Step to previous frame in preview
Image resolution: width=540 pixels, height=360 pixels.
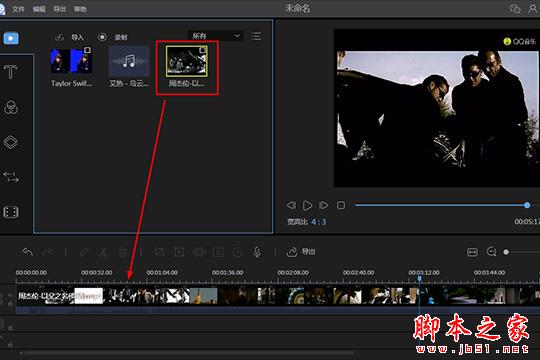point(291,205)
